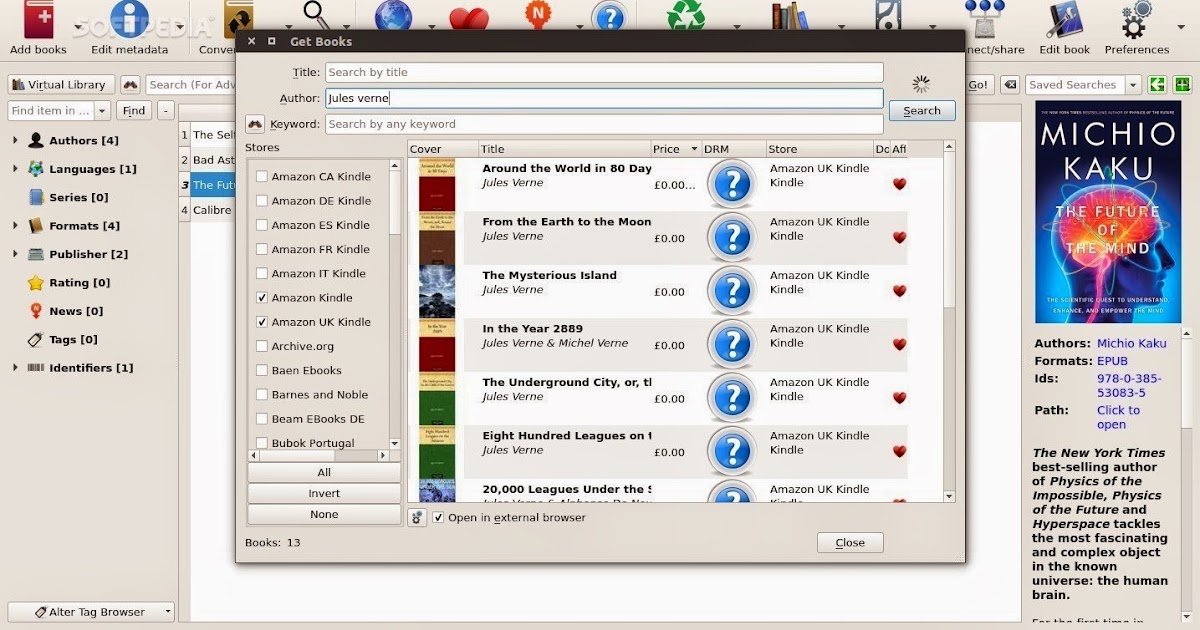Check the Amazon ES Kindle store
The image size is (1200, 630).
coord(262,225)
